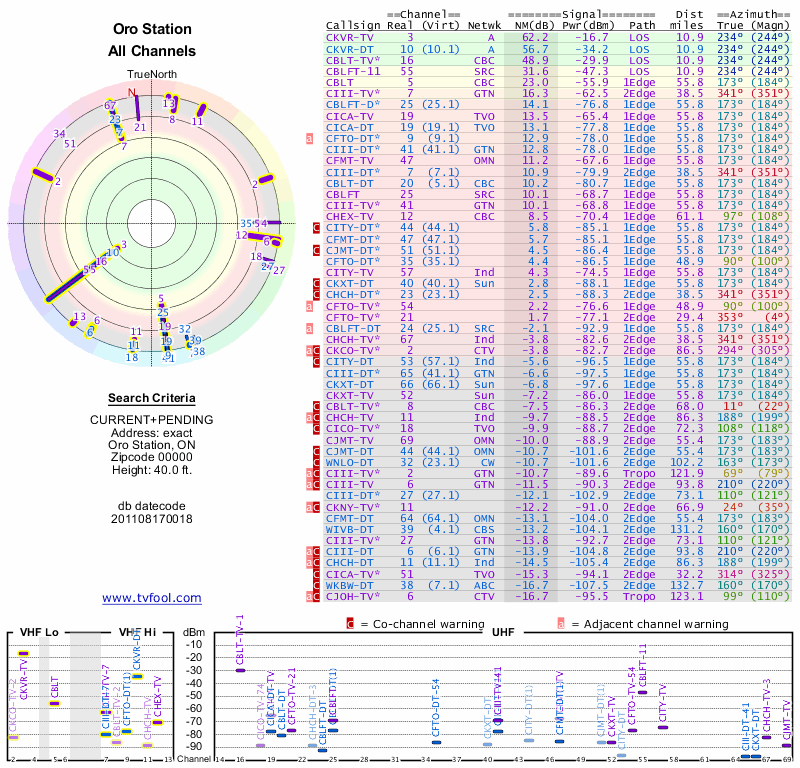Viewport: 800px width, 768px height.
Task: Click the 'aC' warning markers beside CKCO-TV*
Action: point(313,351)
